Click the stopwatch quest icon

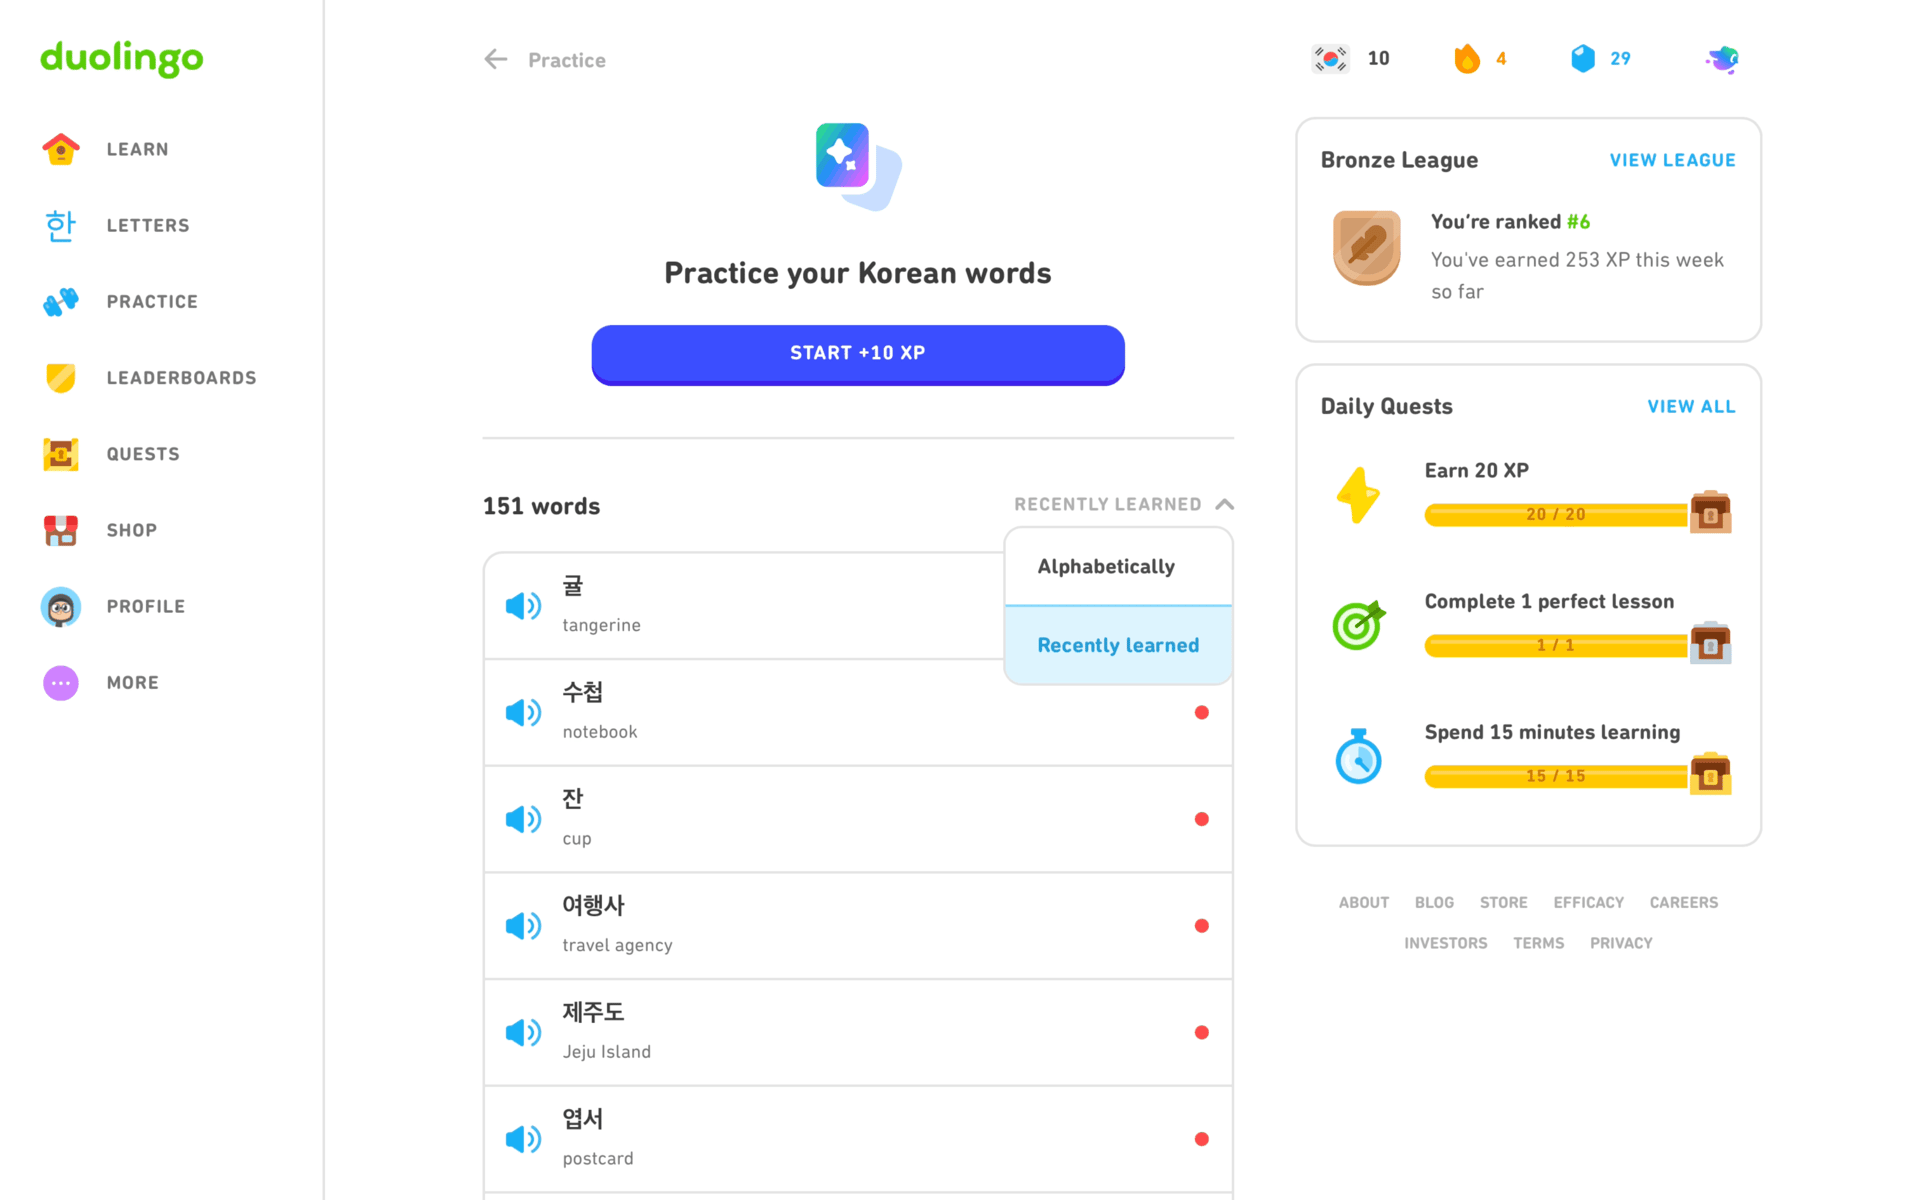point(1358,757)
